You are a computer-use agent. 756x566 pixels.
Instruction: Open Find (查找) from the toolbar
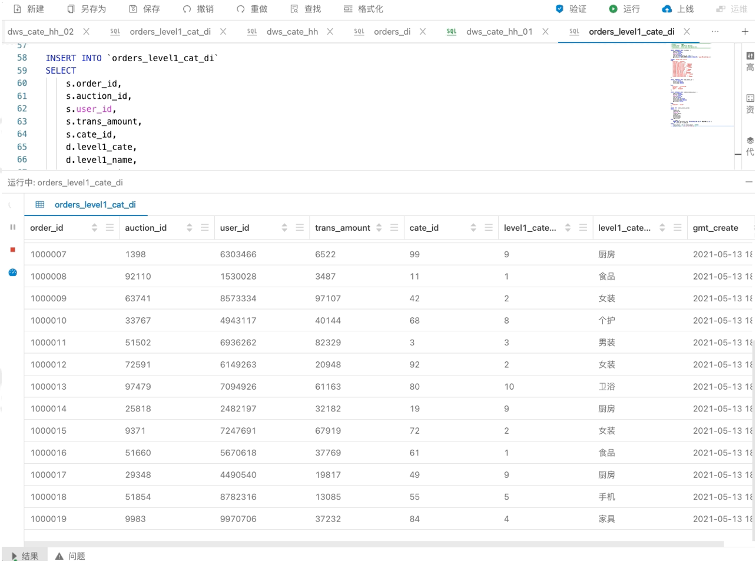306,9
